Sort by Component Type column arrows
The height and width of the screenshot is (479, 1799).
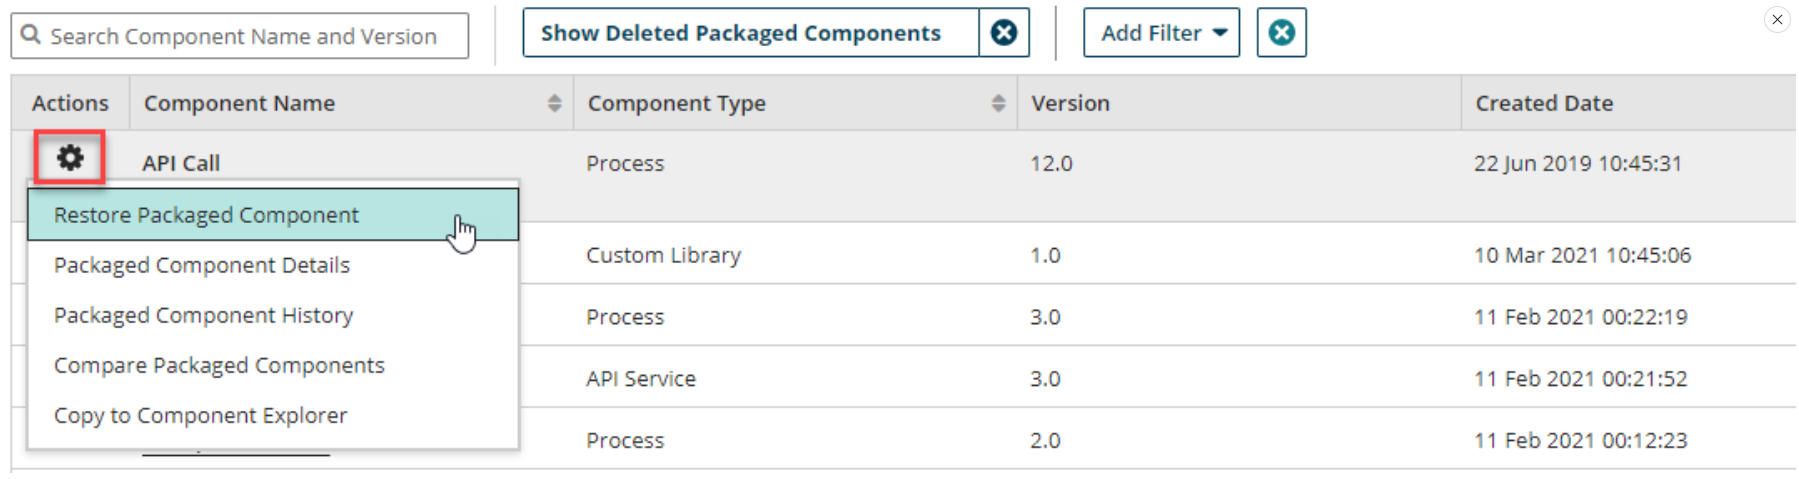pyautogui.click(x=997, y=103)
